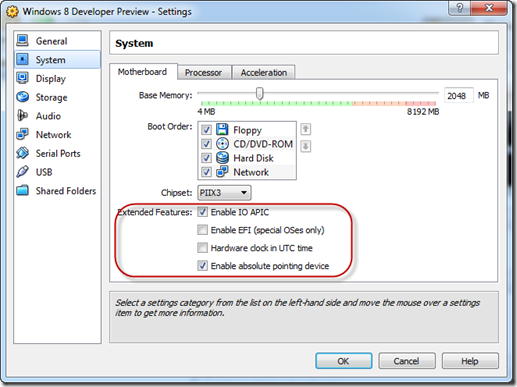This screenshot has height=387, width=517.
Task: Click the Serial Ports connector icon
Action: pos(23,153)
